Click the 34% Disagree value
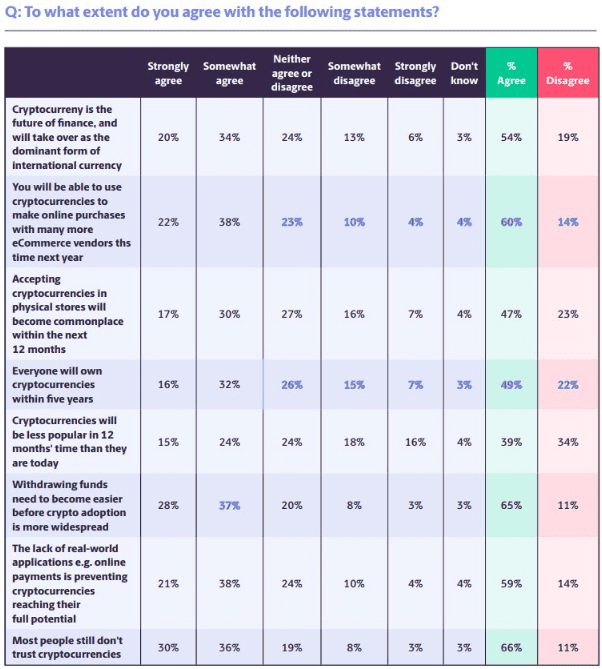602x669 pixels. [568, 442]
